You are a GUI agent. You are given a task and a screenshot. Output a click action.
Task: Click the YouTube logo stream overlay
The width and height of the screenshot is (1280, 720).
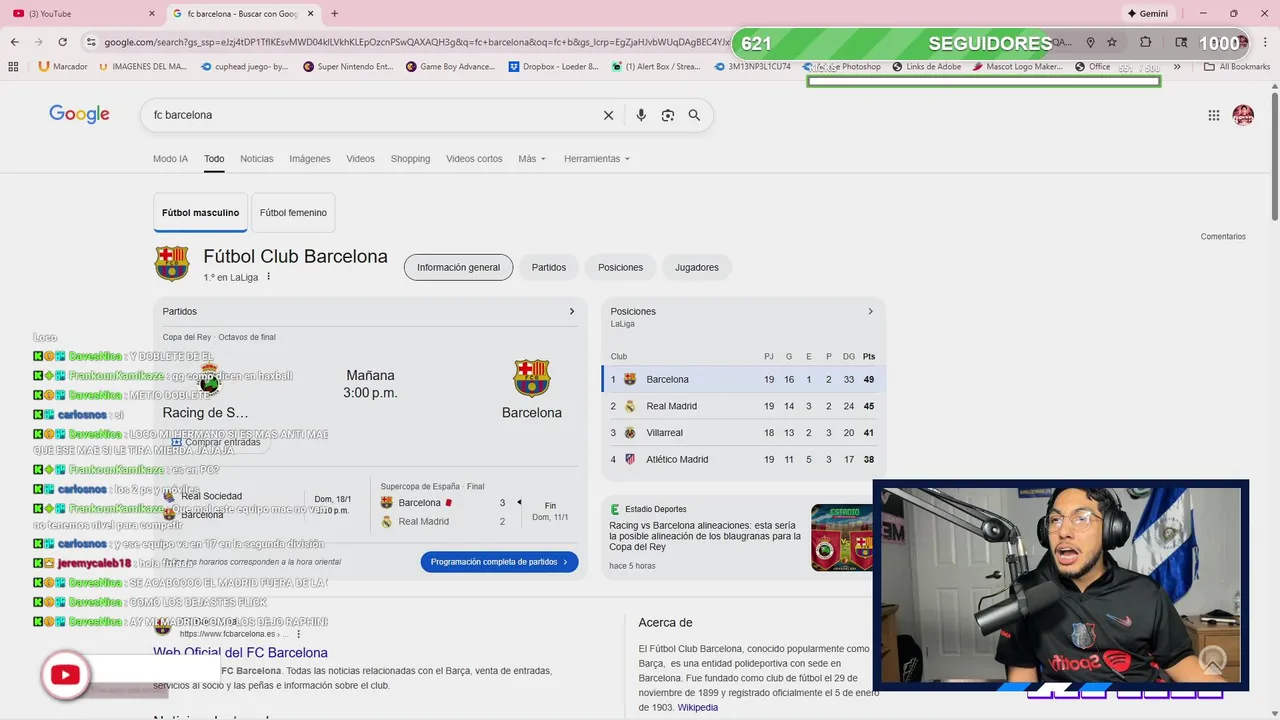pos(65,675)
